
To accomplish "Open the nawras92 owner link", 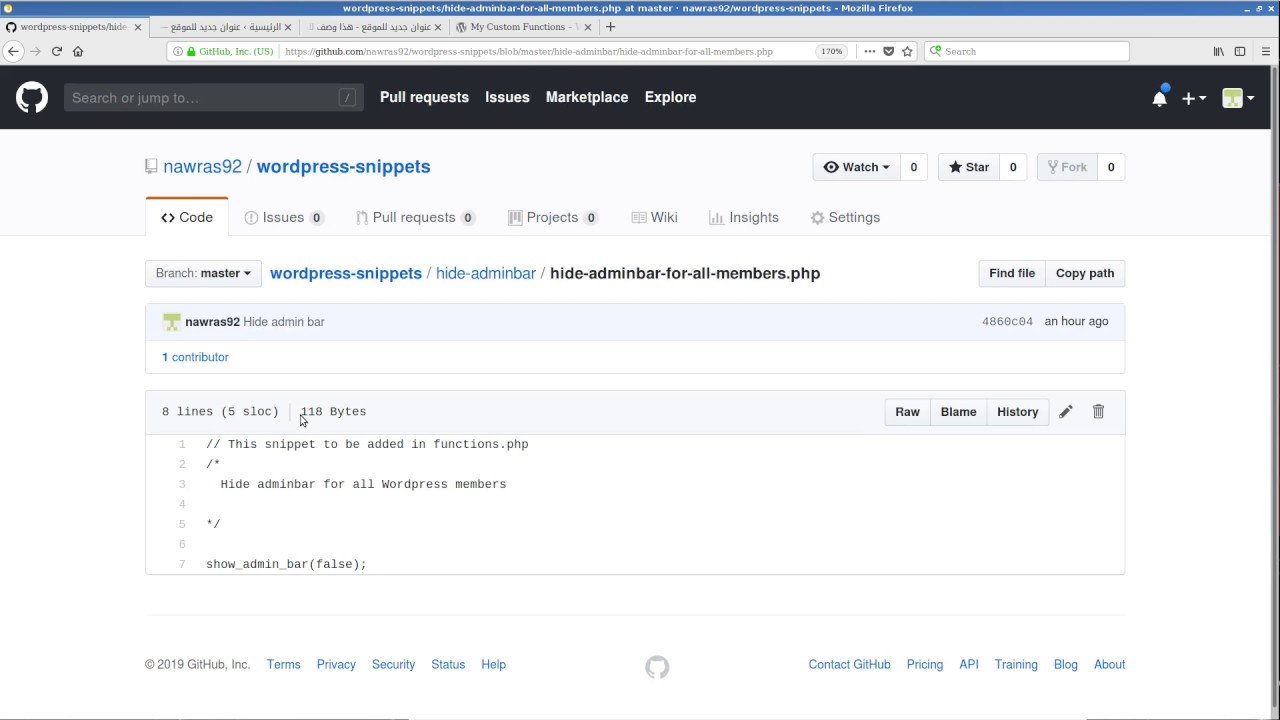I will [x=203, y=167].
